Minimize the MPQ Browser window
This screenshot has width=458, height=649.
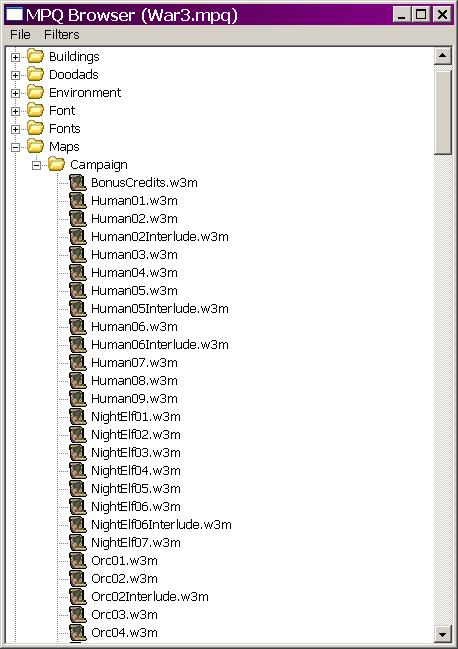pyautogui.click(x=402, y=14)
